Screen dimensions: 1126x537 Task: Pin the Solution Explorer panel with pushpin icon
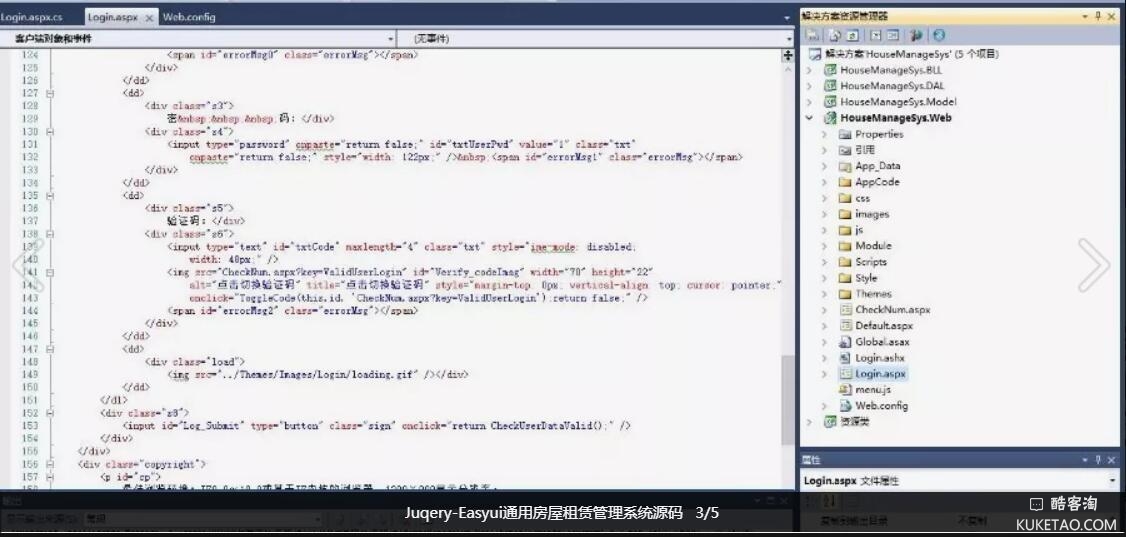pos(1098,16)
